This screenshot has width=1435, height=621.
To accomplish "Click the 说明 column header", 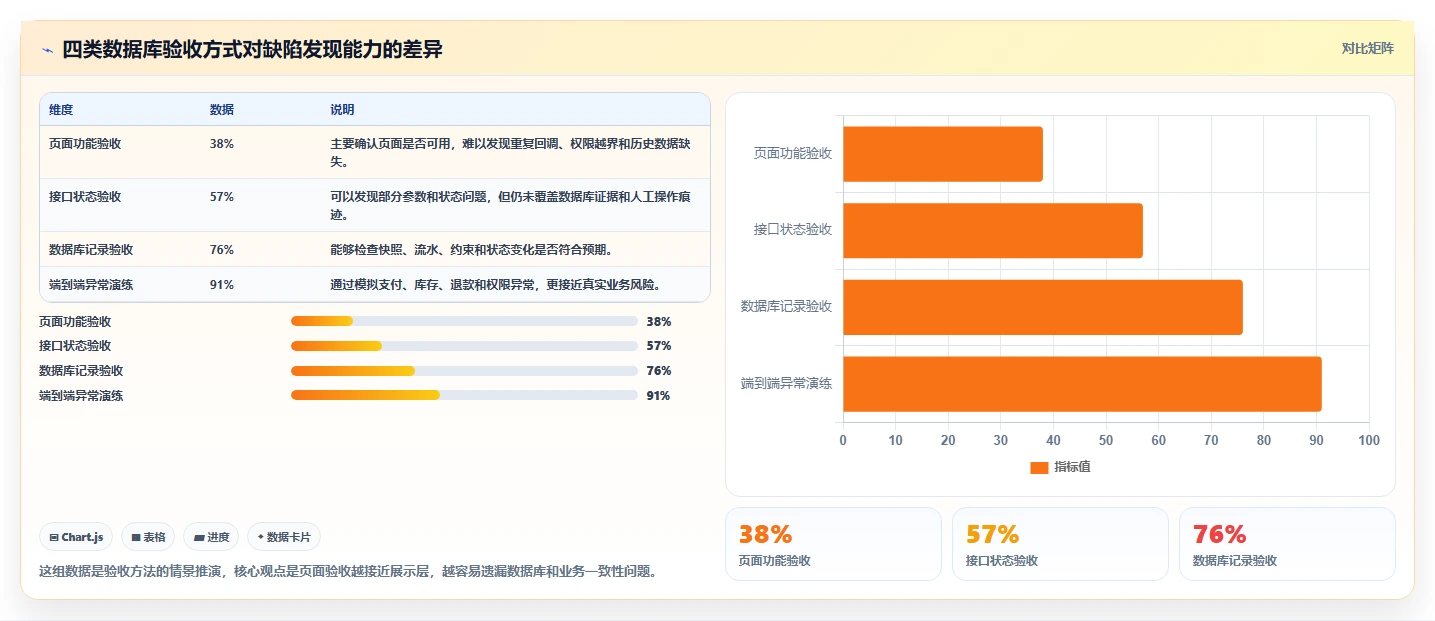I will (x=342, y=110).
